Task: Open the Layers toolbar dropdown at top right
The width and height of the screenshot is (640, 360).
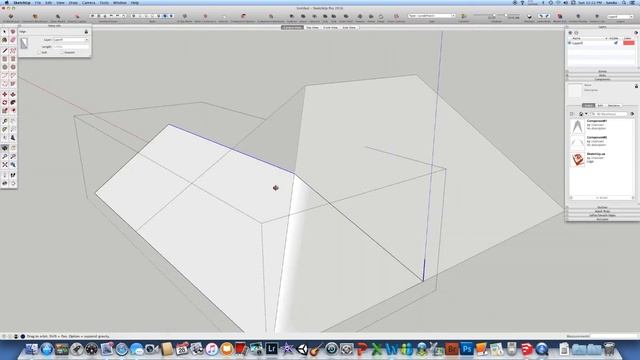Action: point(620,17)
